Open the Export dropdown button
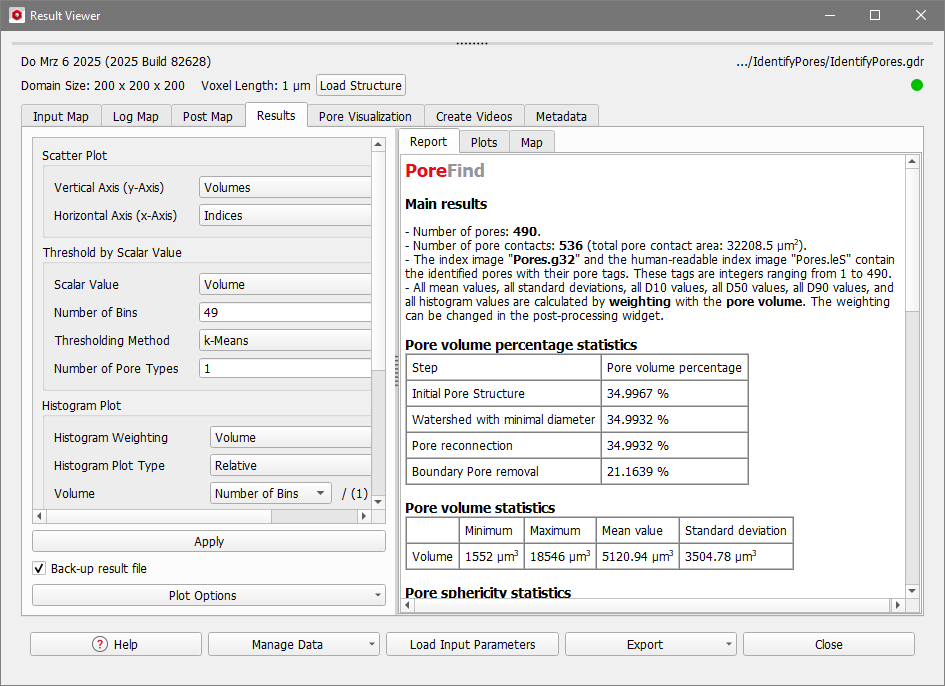The height and width of the screenshot is (686, 945). point(650,644)
